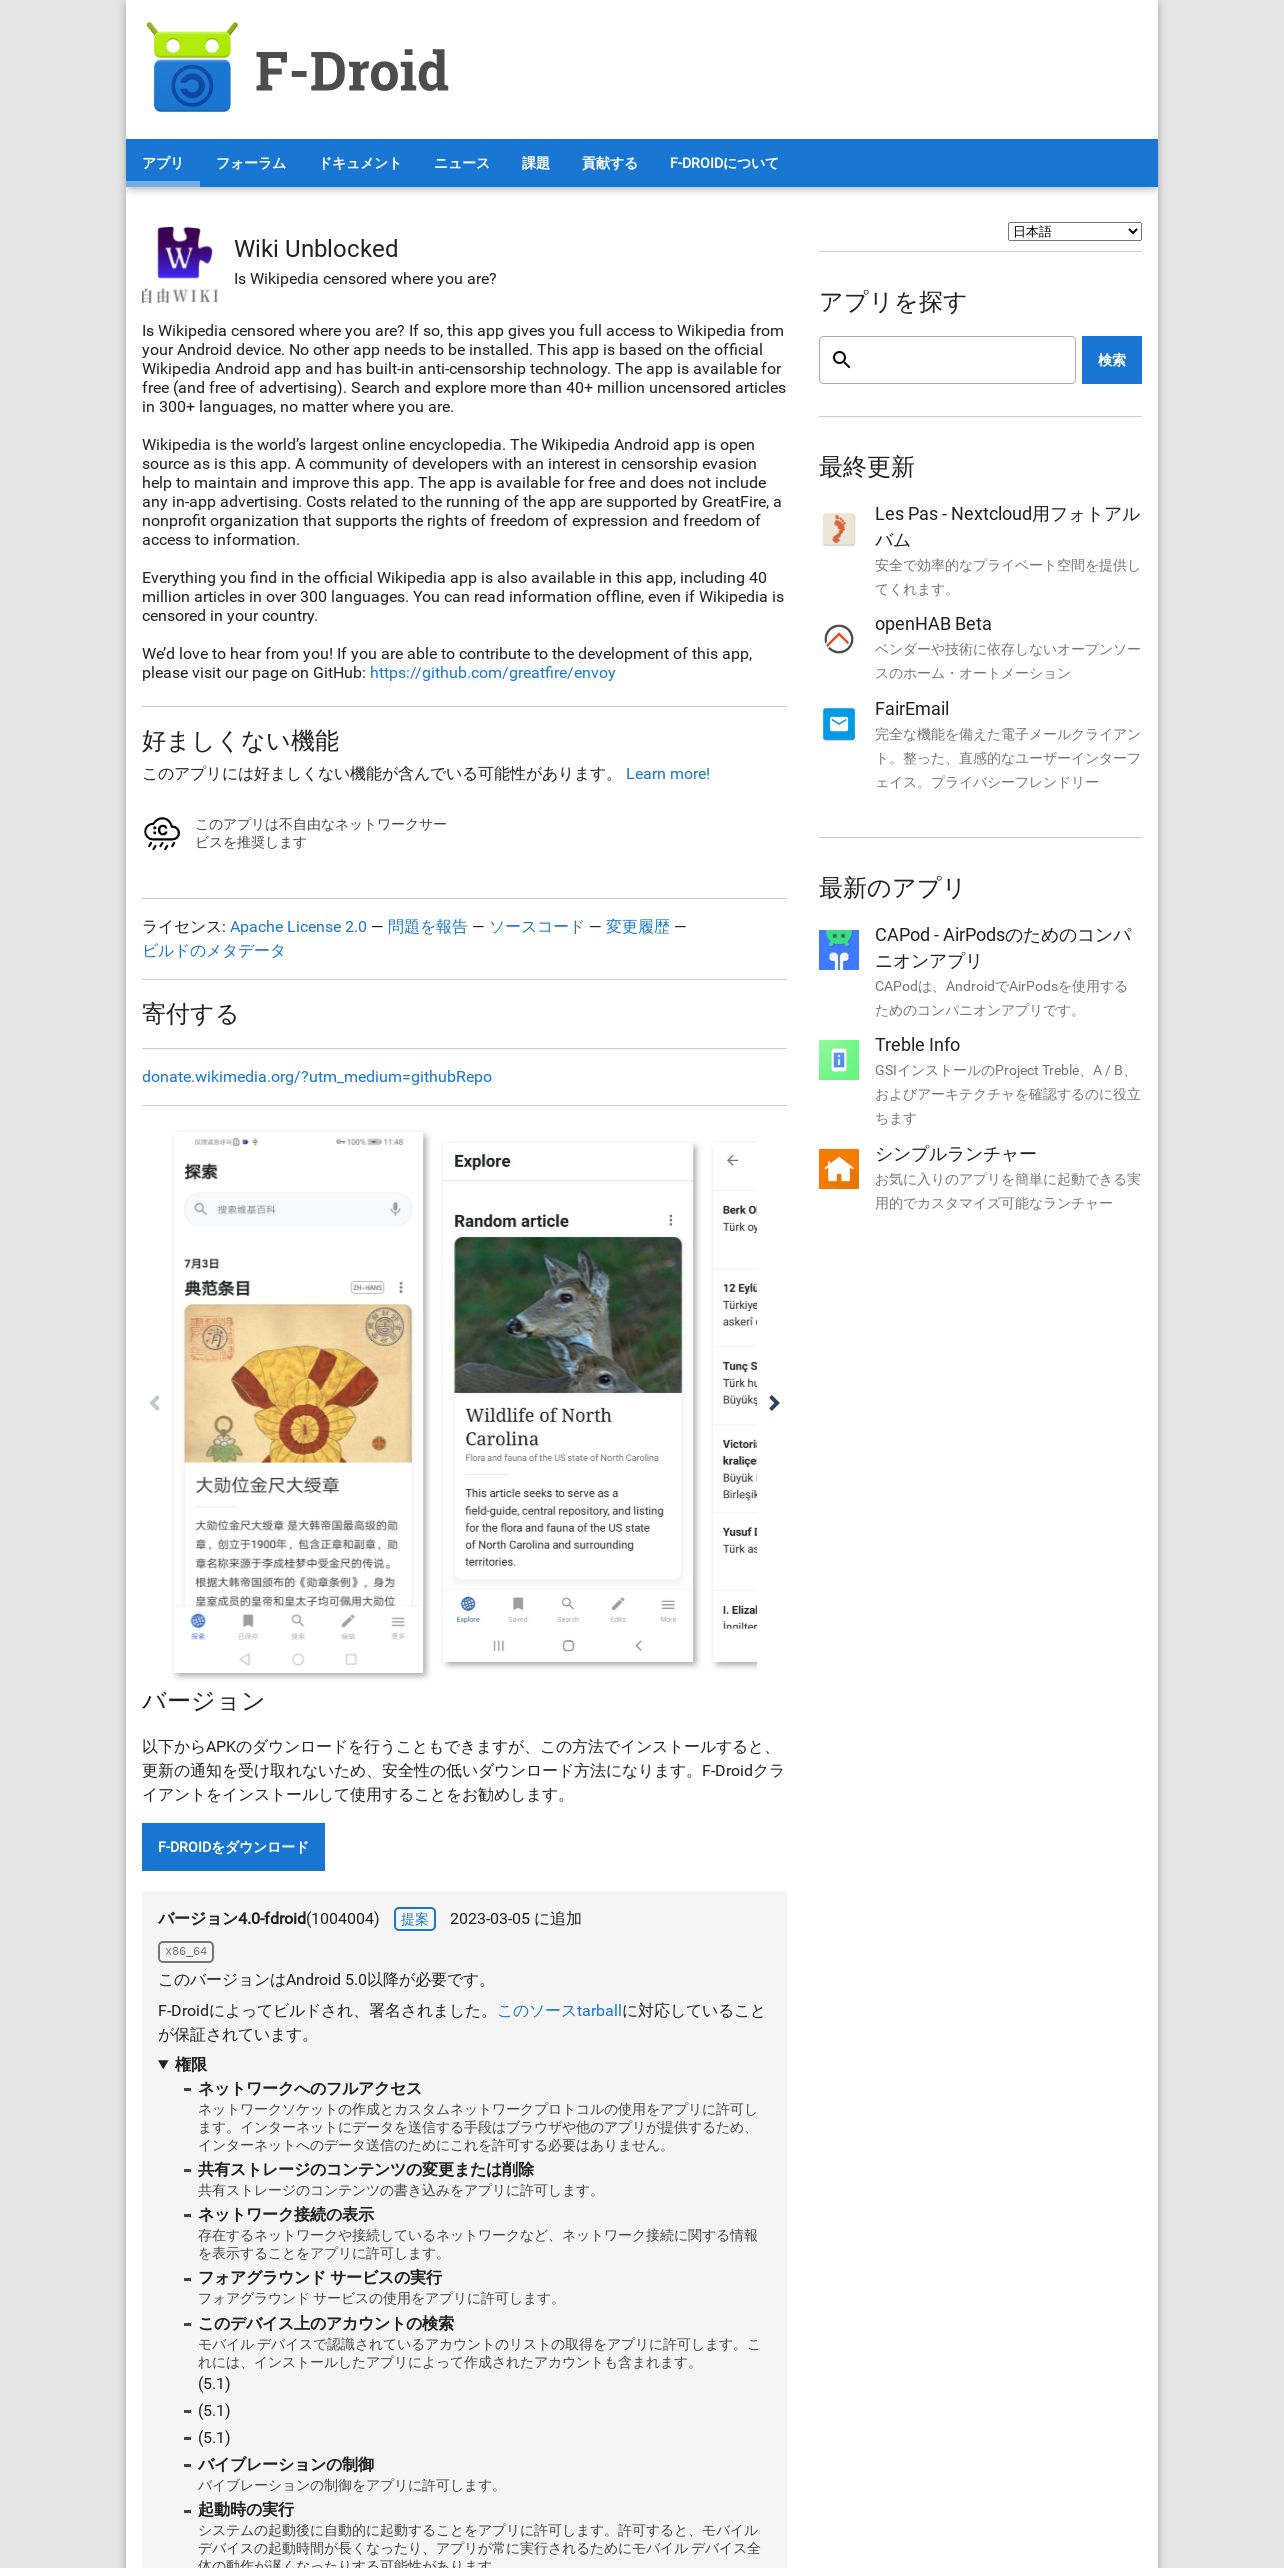
Task: Open the Chinese Wikipedia explore screenshot
Action: [298, 1402]
